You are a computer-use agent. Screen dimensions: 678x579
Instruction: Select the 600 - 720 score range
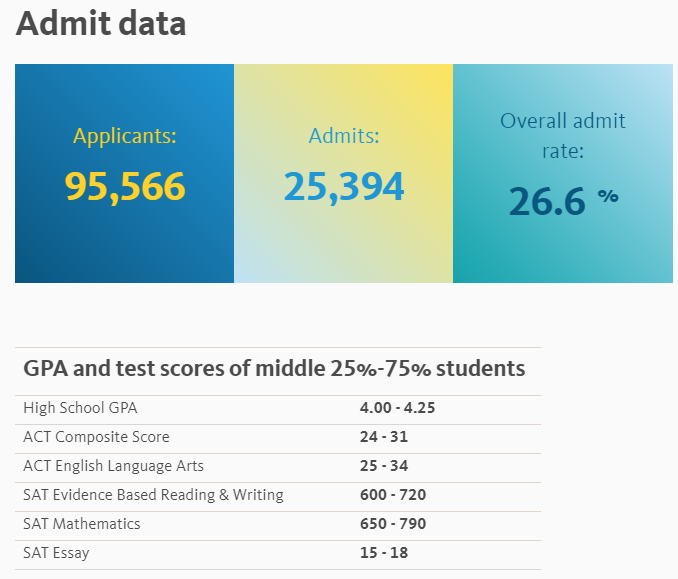click(392, 495)
